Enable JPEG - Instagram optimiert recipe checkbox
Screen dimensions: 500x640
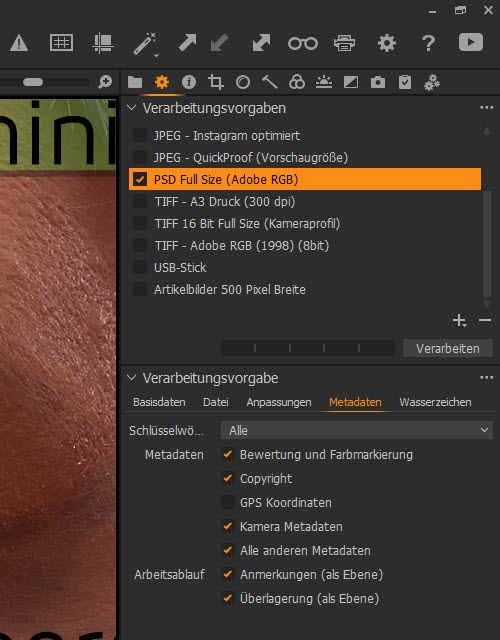(140, 135)
